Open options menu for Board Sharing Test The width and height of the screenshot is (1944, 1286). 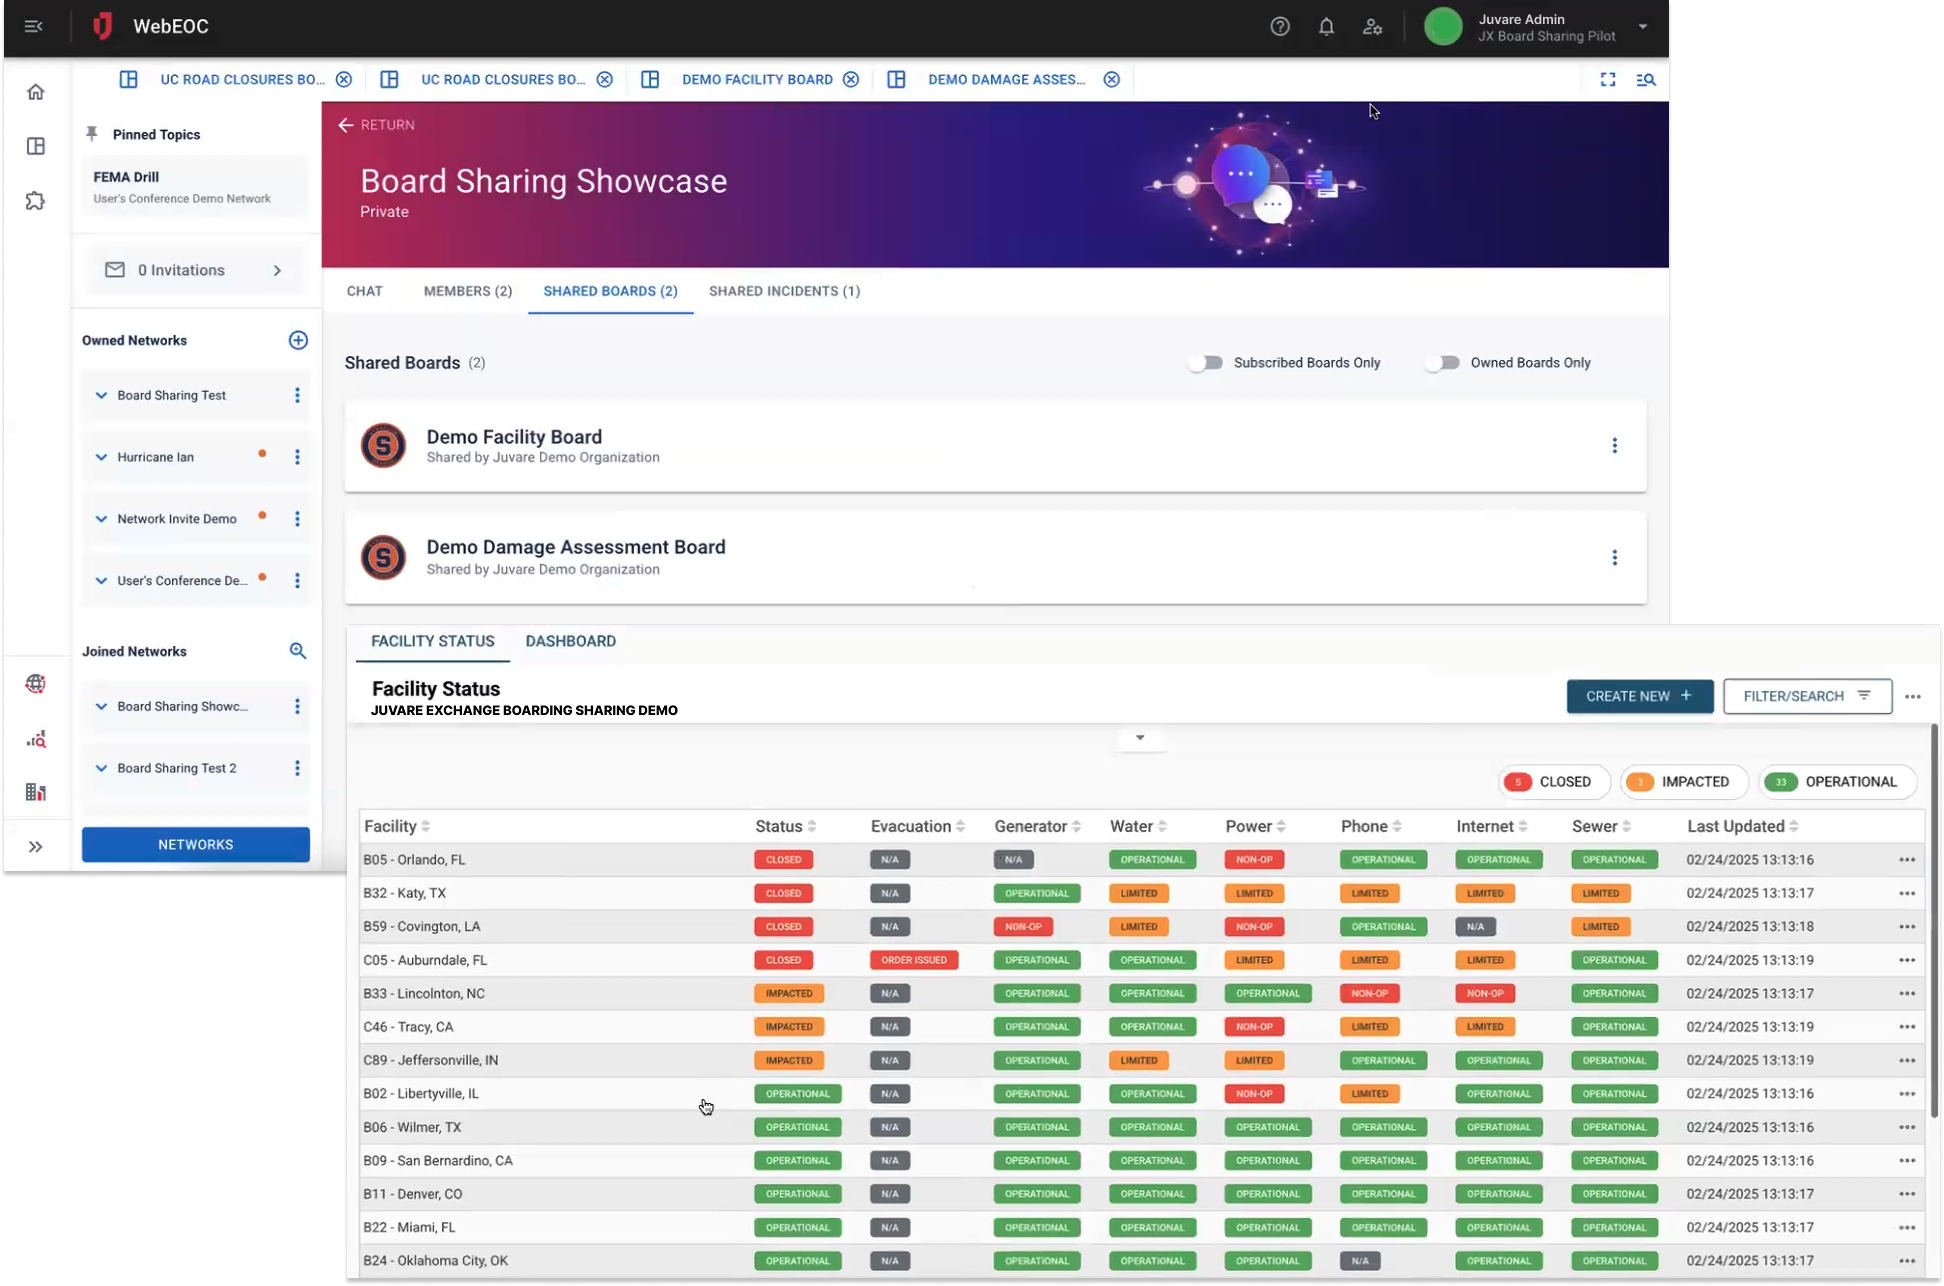tap(297, 396)
